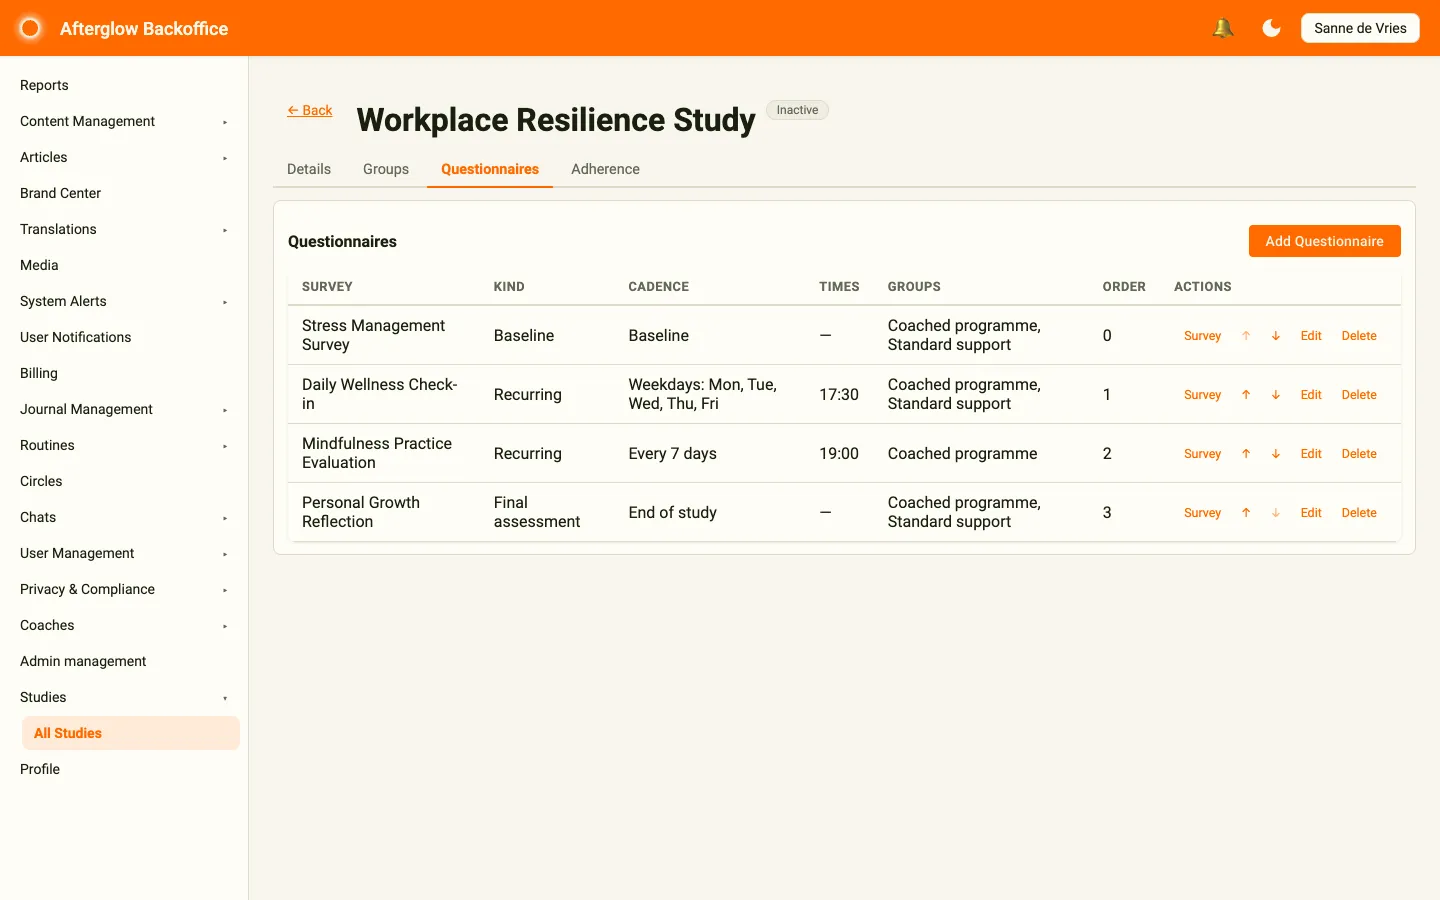Expand Journal Management section
The image size is (1440, 900).
tap(124, 409)
